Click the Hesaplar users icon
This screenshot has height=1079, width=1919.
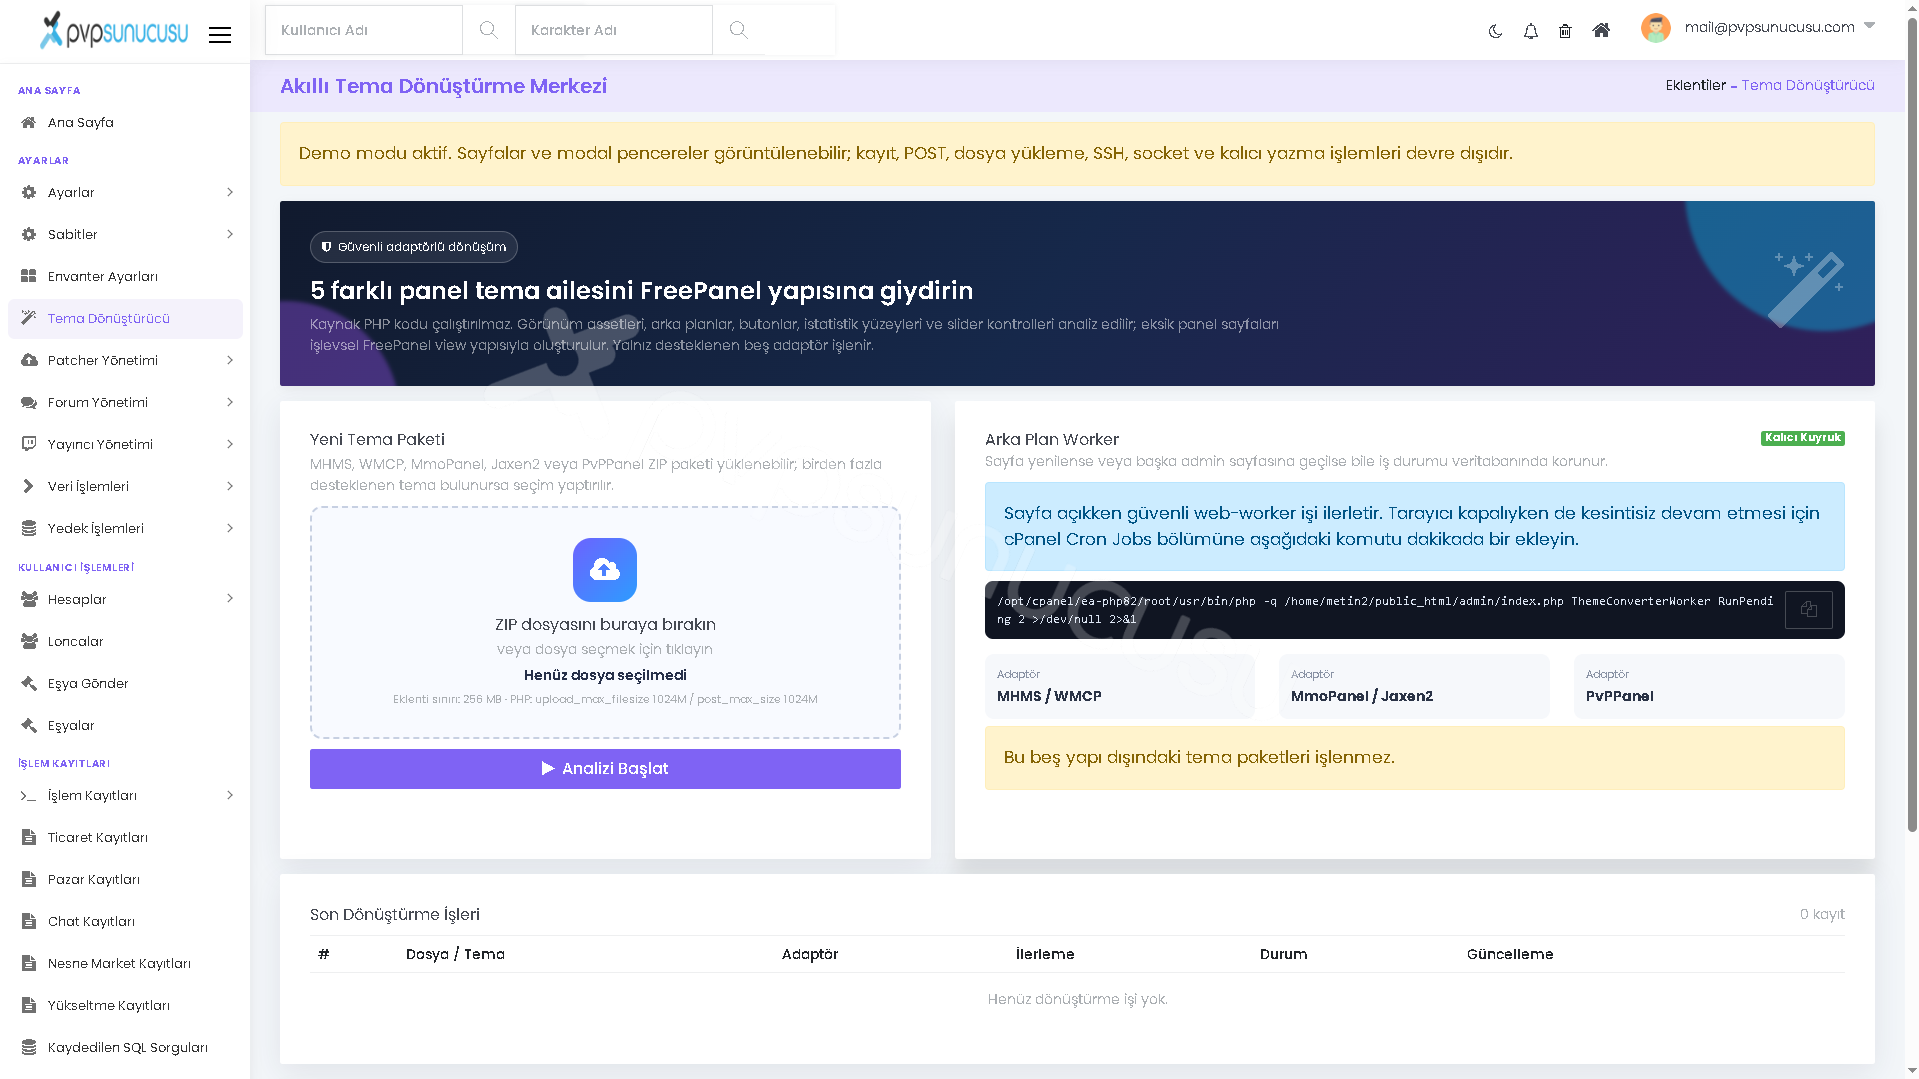(x=29, y=600)
